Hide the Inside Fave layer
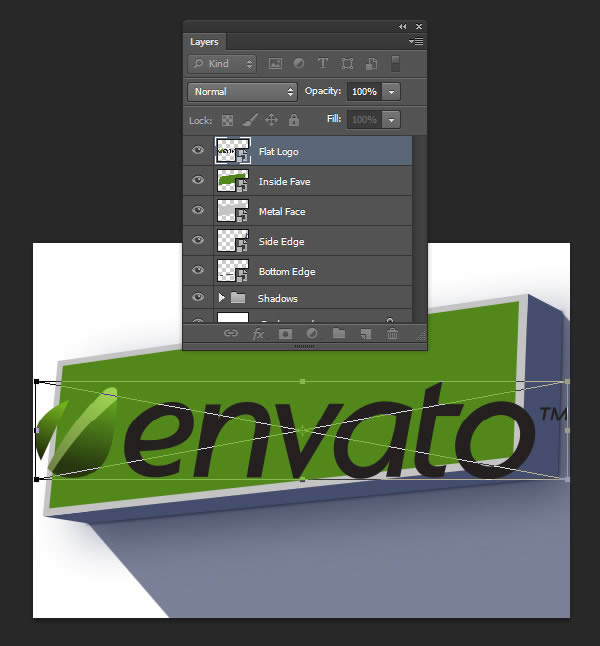Image resolution: width=600 pixels, height=646 pixels. (x=198, y=180)
